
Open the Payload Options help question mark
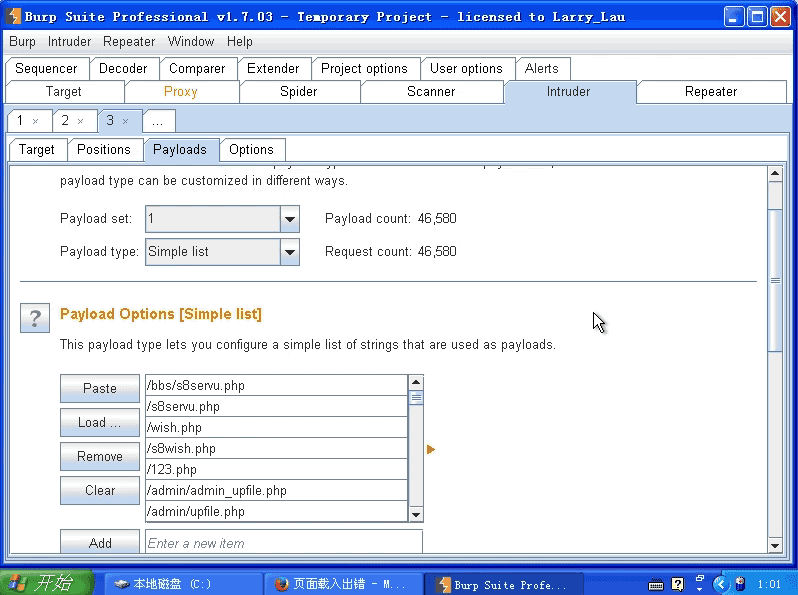tap(35, 318)
